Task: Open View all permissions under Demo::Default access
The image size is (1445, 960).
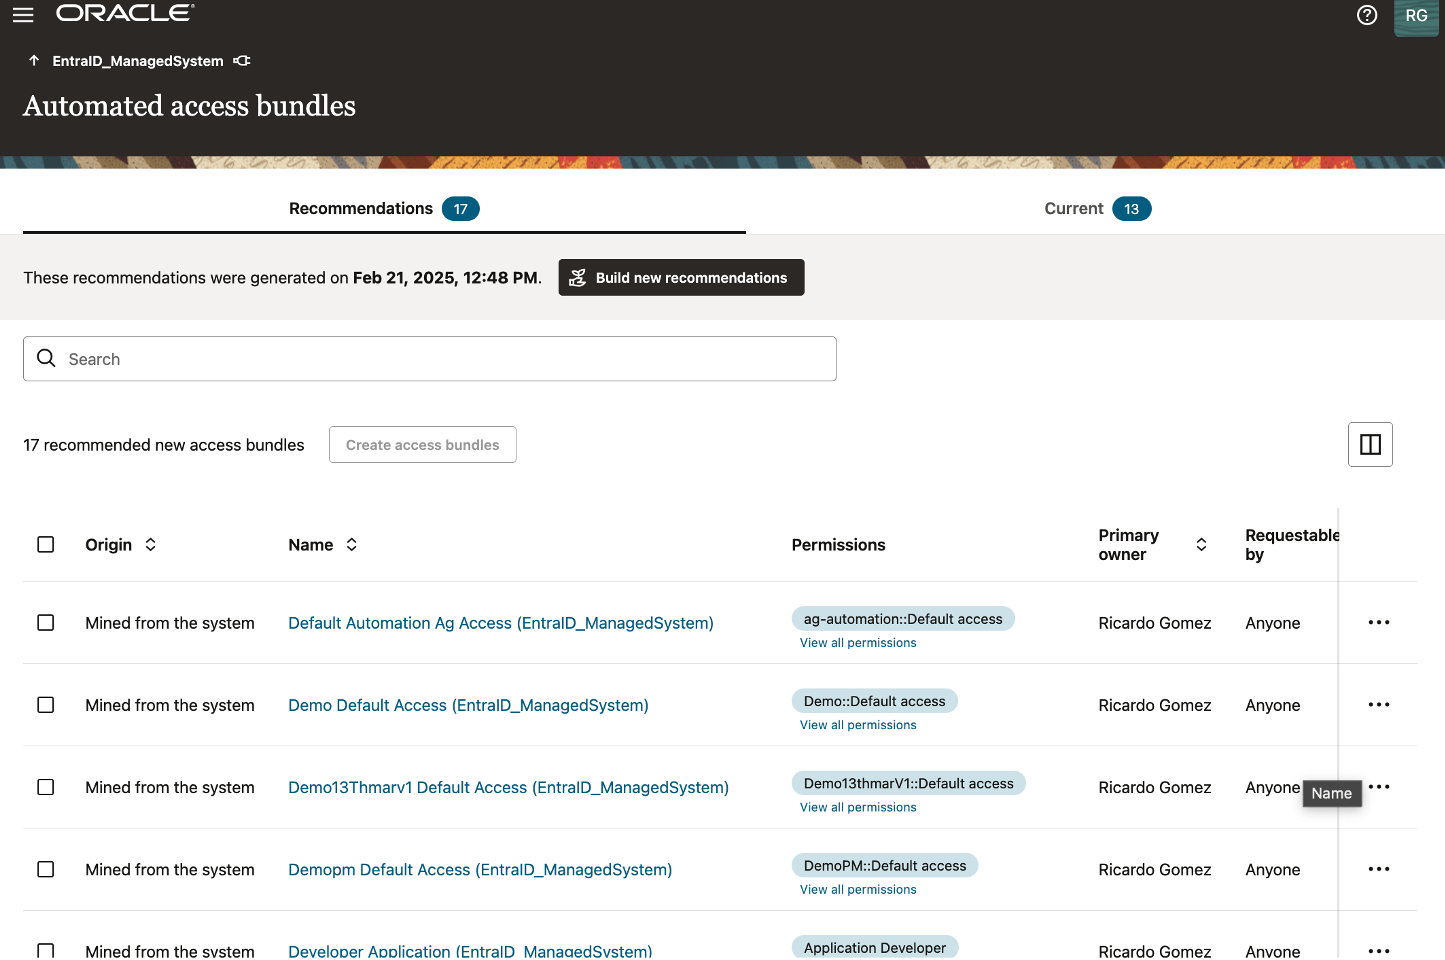Action: click(x=857, y=724)
